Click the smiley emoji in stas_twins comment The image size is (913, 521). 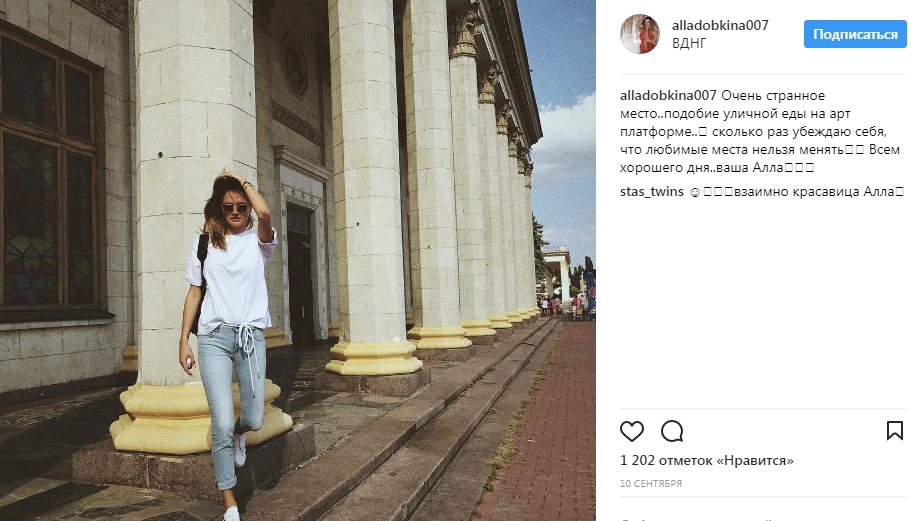tap(694, 192)
